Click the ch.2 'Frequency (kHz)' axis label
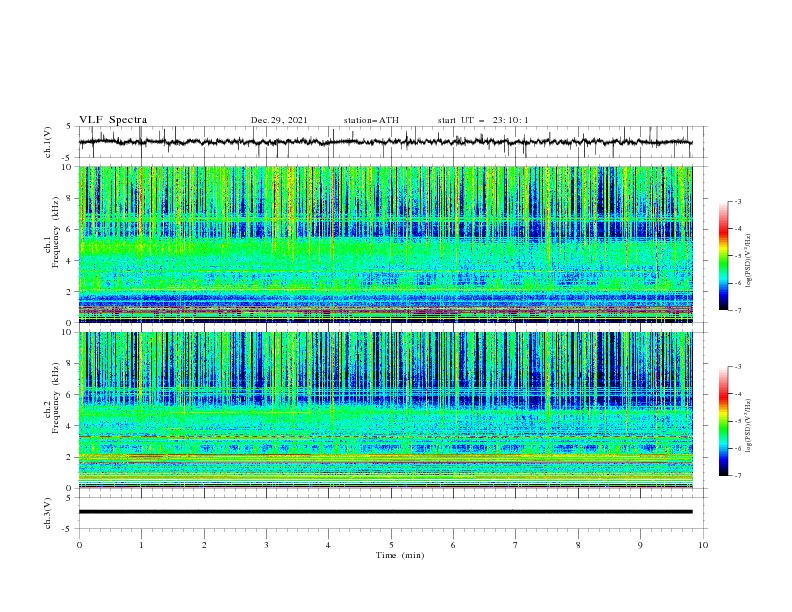The height and width of the screenshot is (612, 792). (x=56, y=397)
